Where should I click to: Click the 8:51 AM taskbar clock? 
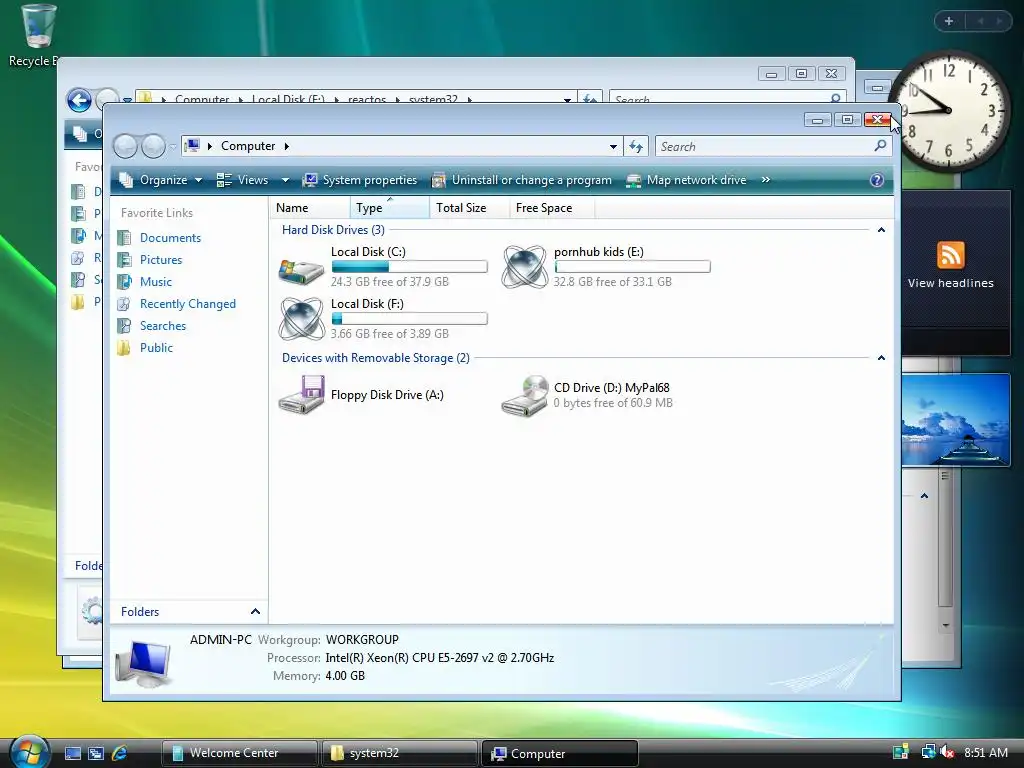coord(985,752)
